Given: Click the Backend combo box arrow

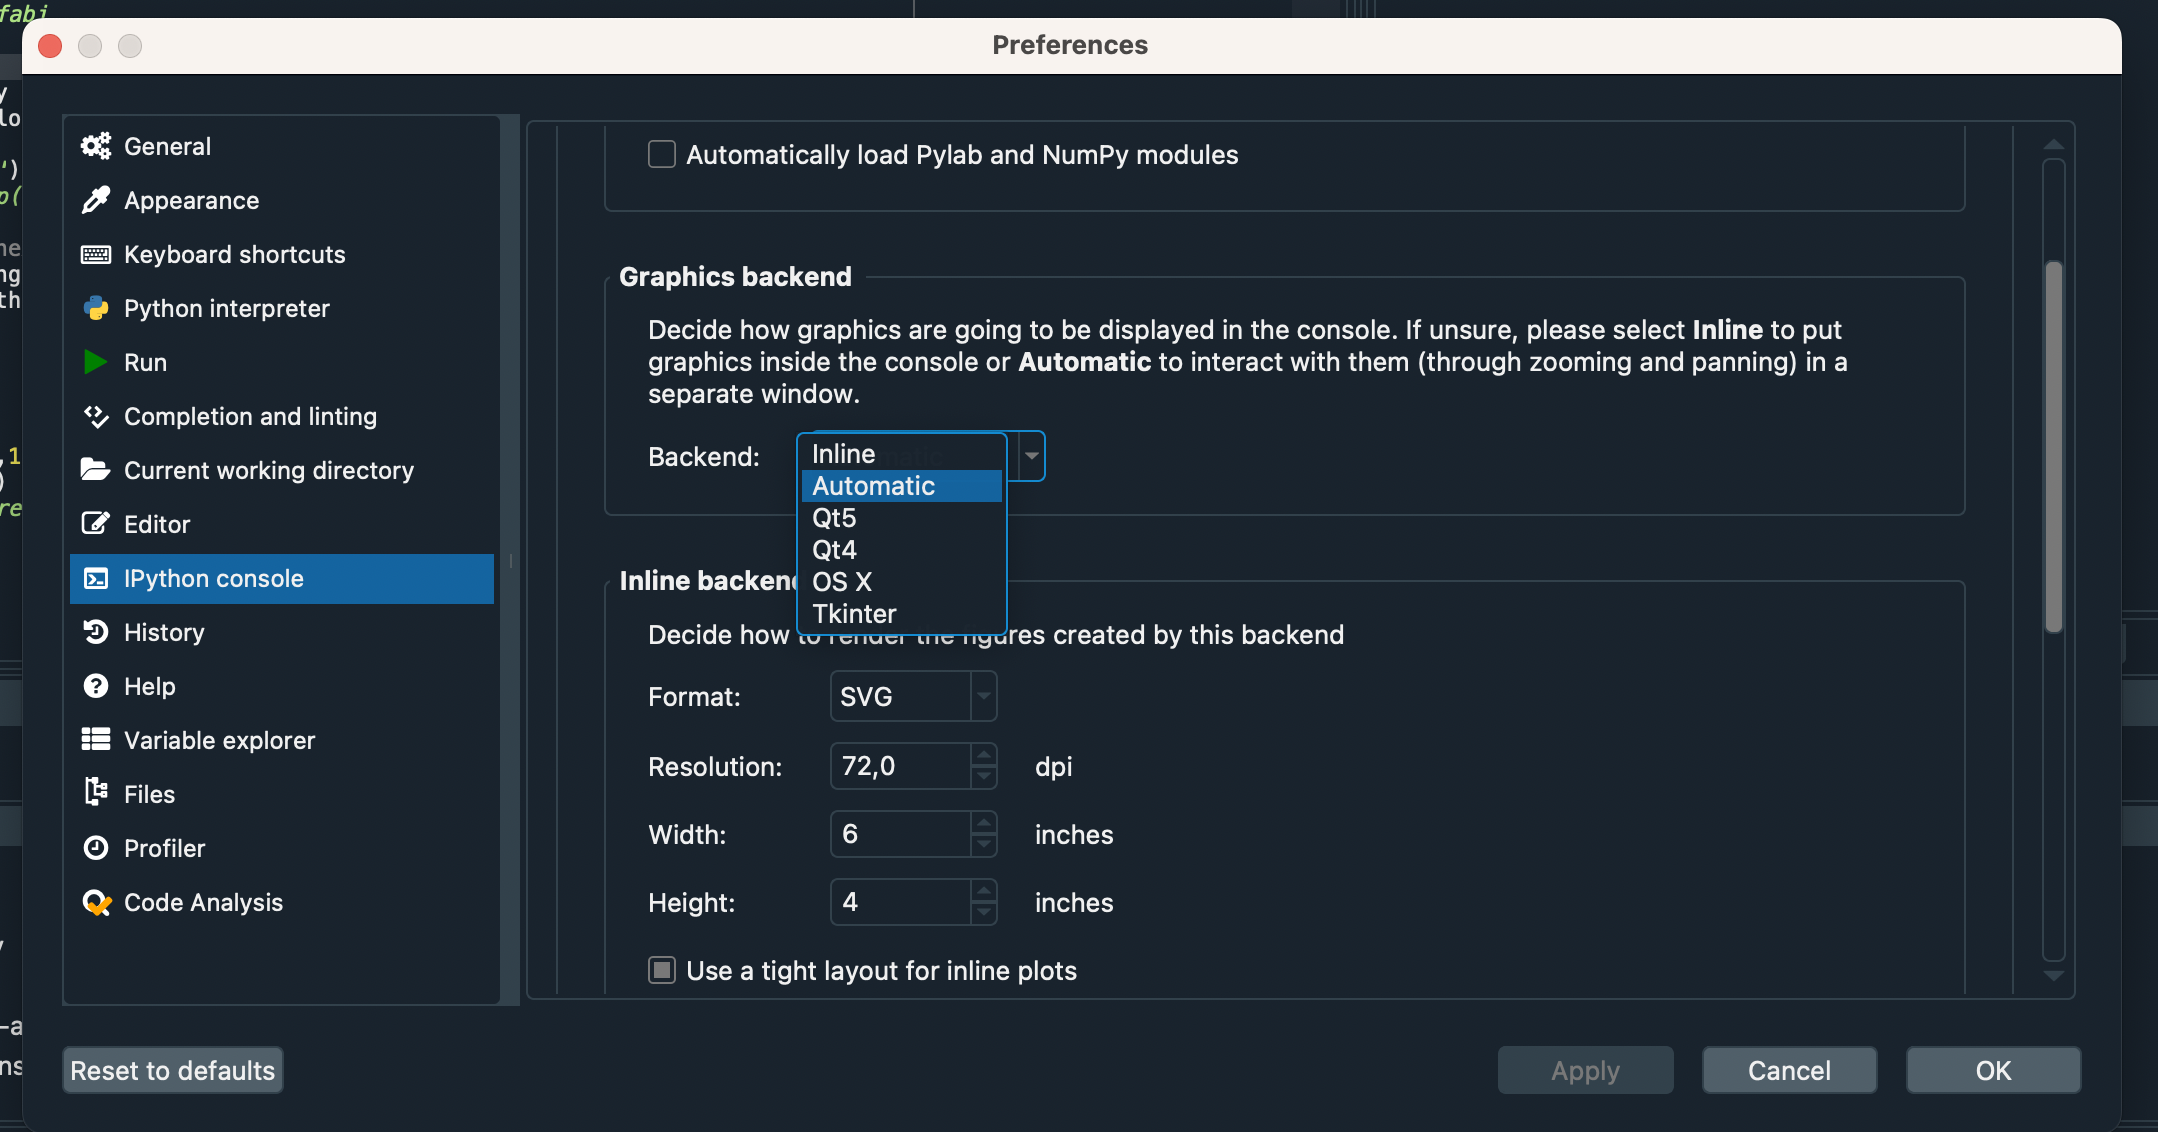Looking at the screenshot, I should pos(1031,456).
